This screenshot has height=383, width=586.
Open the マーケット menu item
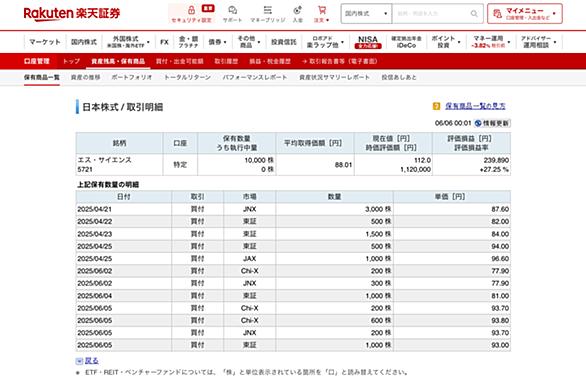[45, 42]
